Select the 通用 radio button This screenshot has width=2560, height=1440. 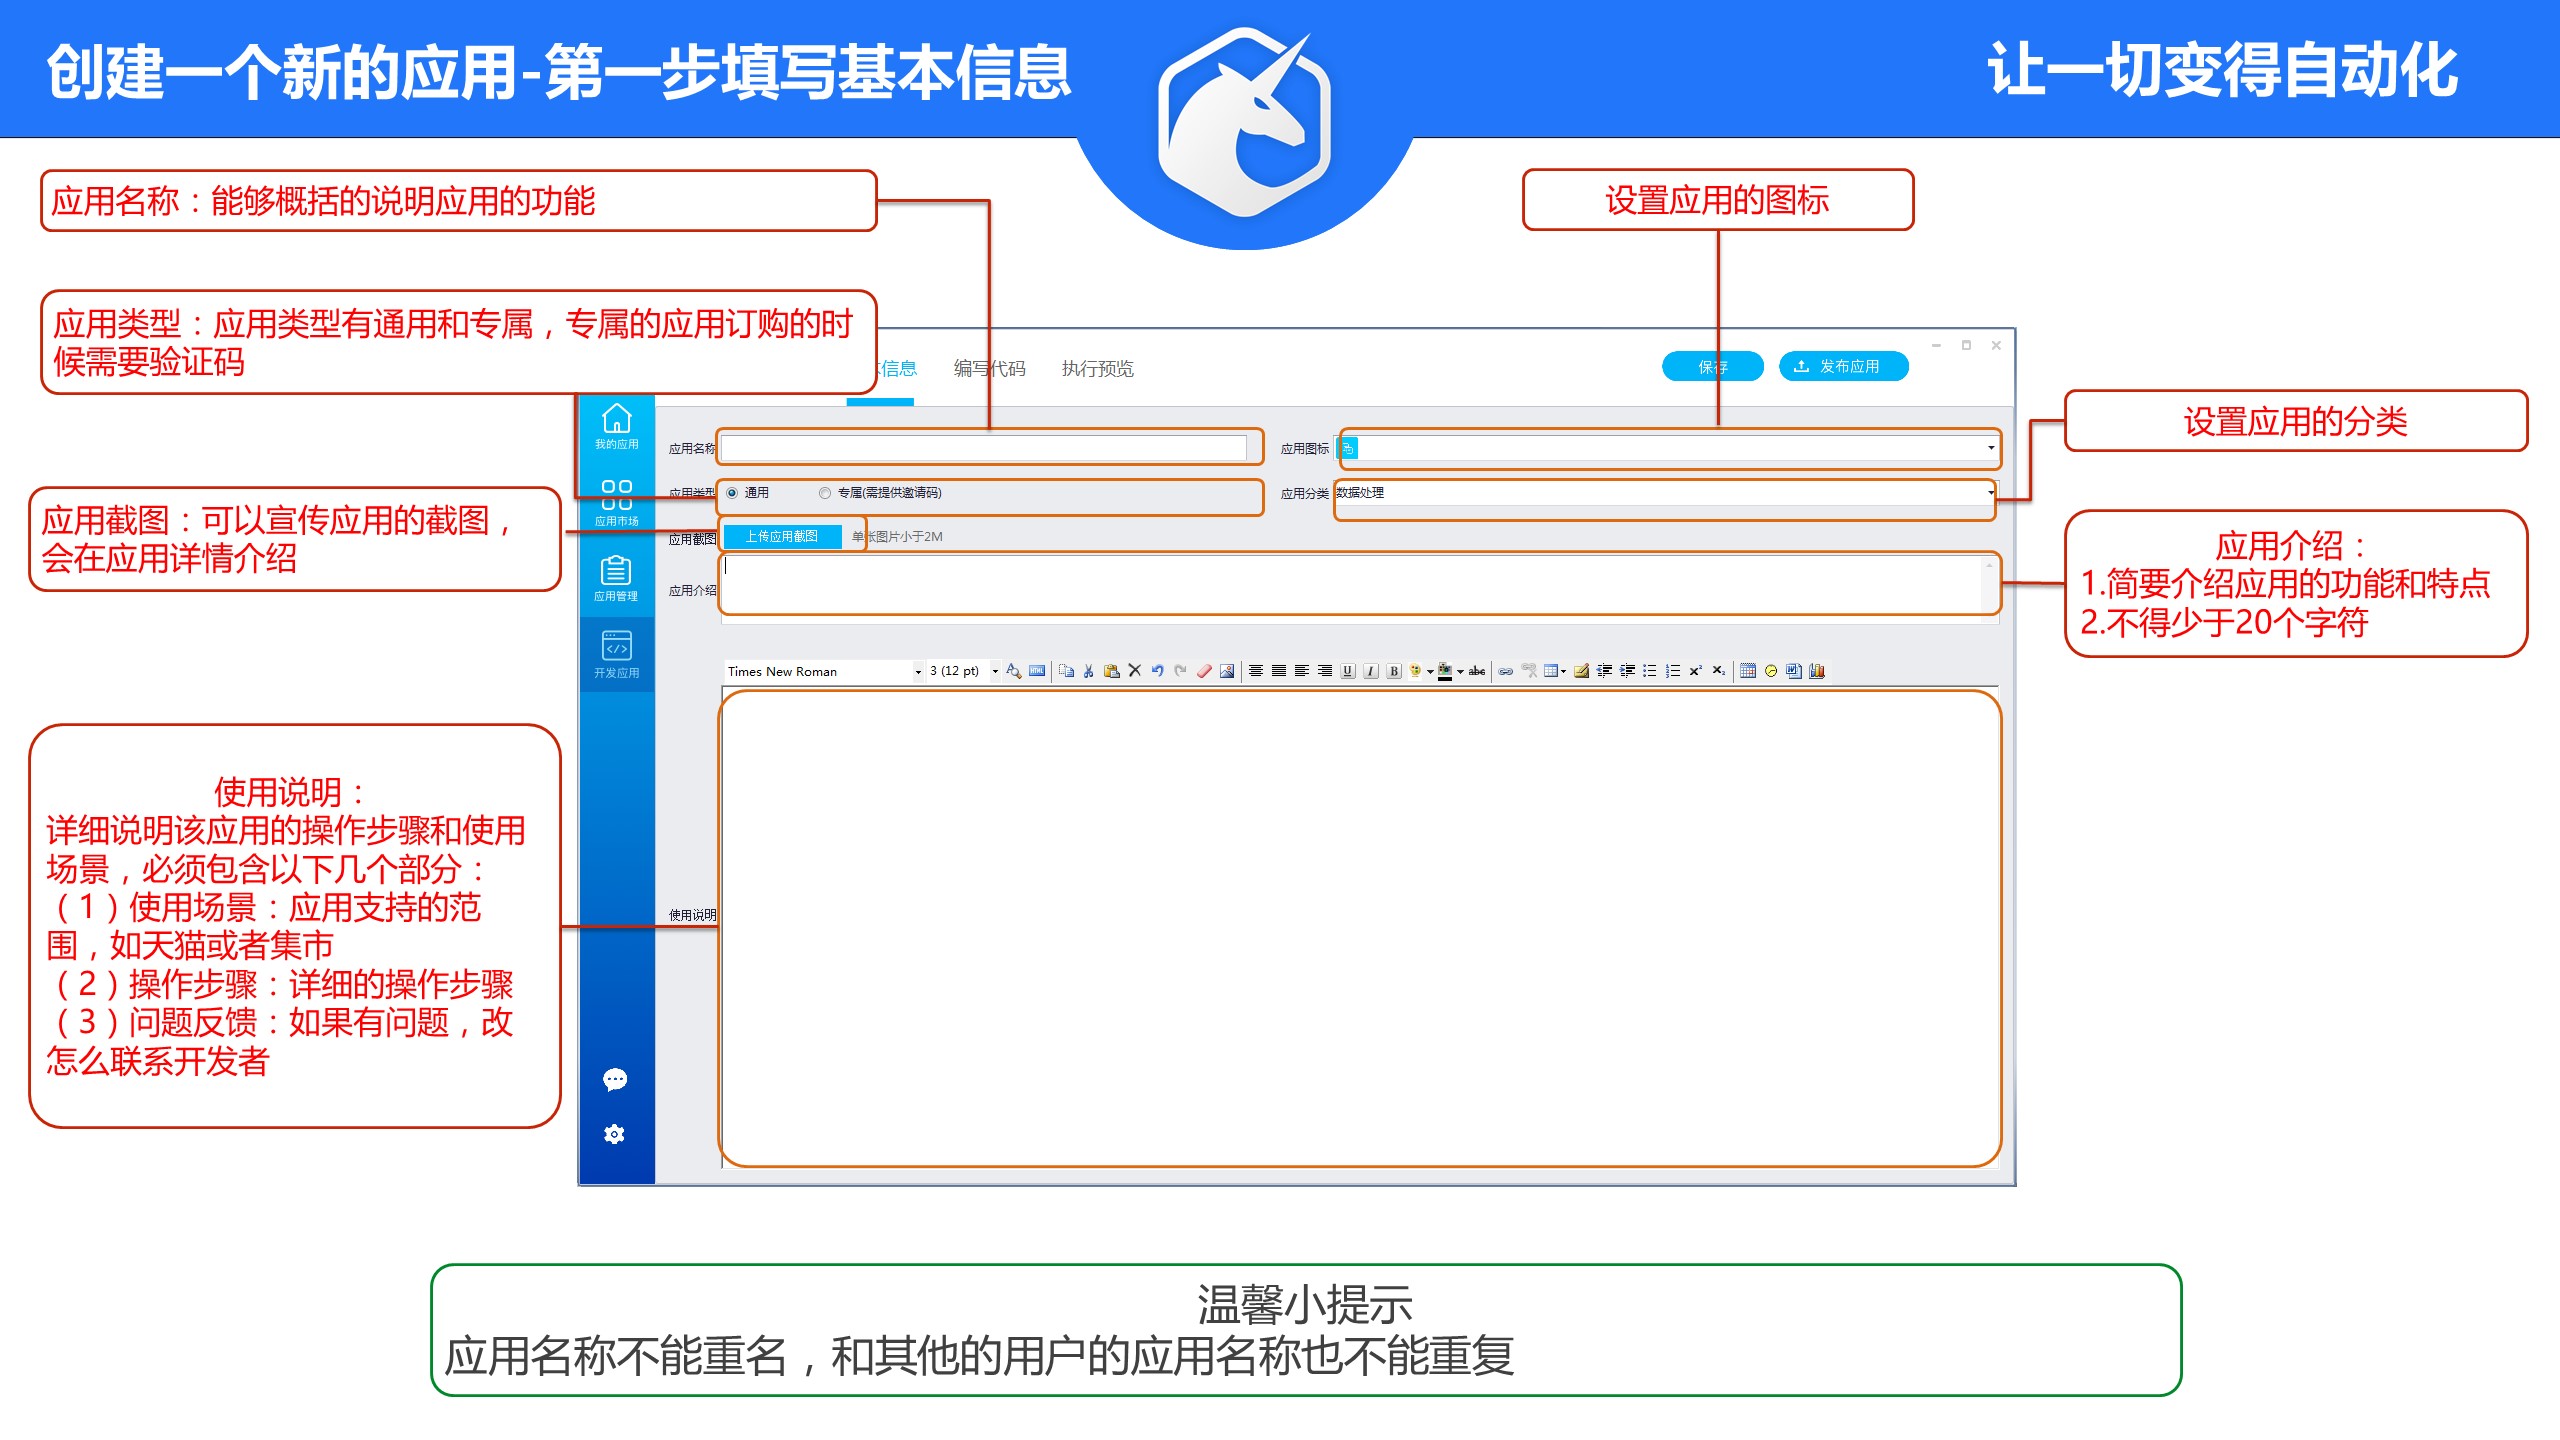tap(733, 493)
